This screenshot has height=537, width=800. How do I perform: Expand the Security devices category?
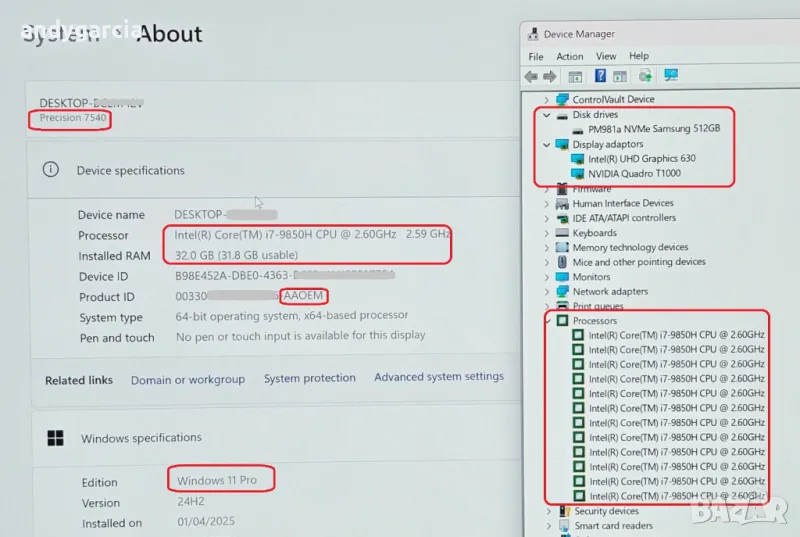tap(548, 511)
